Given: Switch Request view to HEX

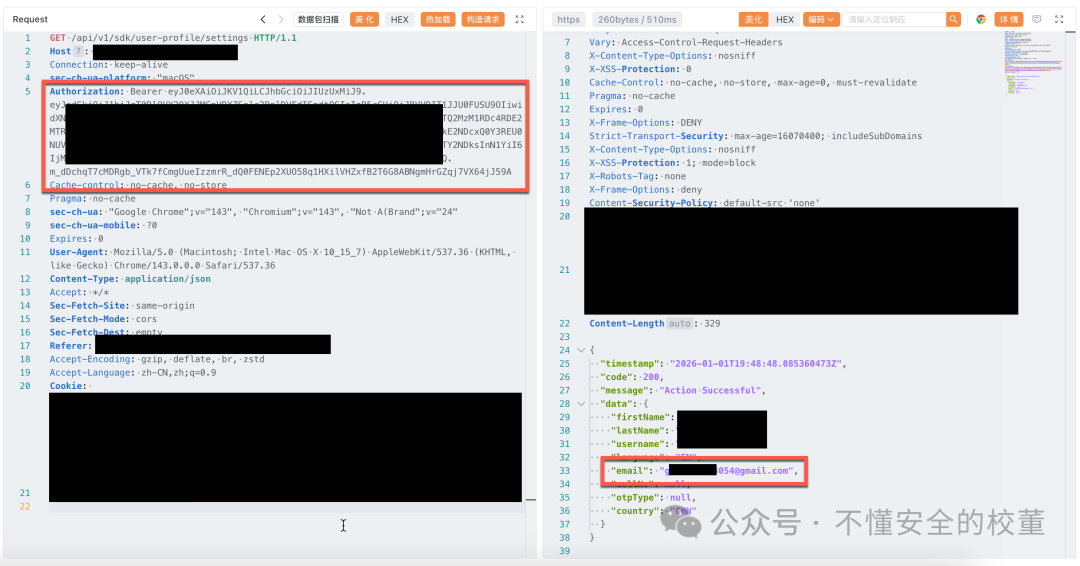Looking at the screenshot, I should click(x=399, y=19).
